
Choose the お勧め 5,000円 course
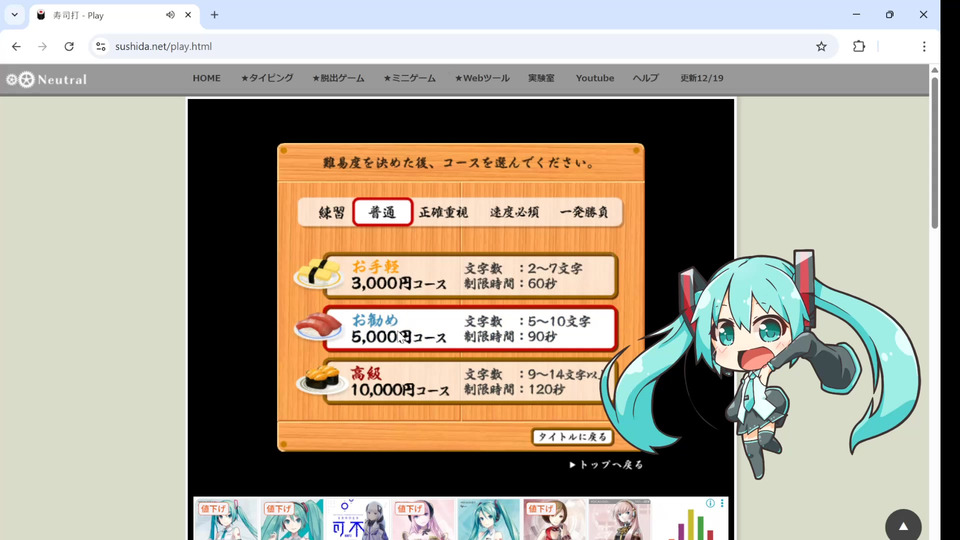[470, 329]
